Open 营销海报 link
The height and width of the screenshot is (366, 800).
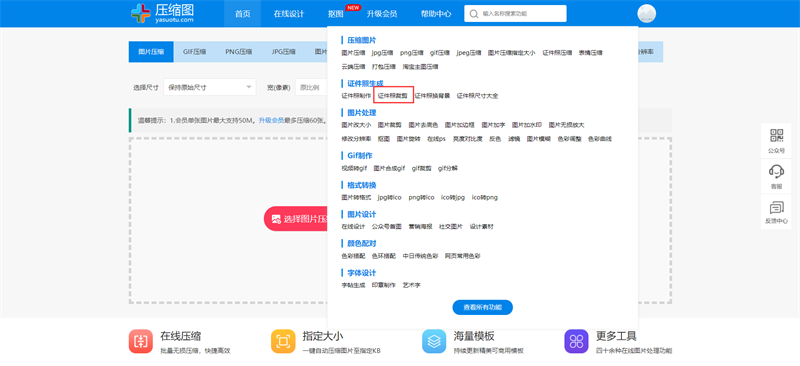point(420,227)
